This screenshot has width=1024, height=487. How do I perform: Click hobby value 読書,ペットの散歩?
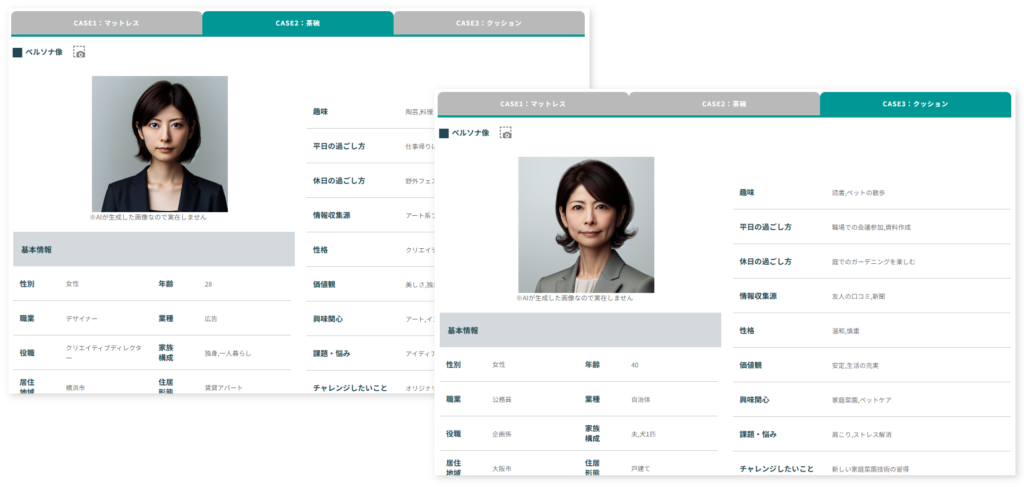[x=858, y=192]
